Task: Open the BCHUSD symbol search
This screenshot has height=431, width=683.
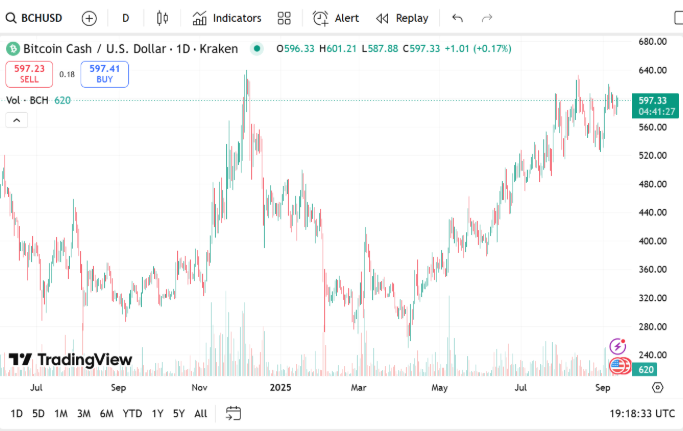Action: tap(34, 18)
